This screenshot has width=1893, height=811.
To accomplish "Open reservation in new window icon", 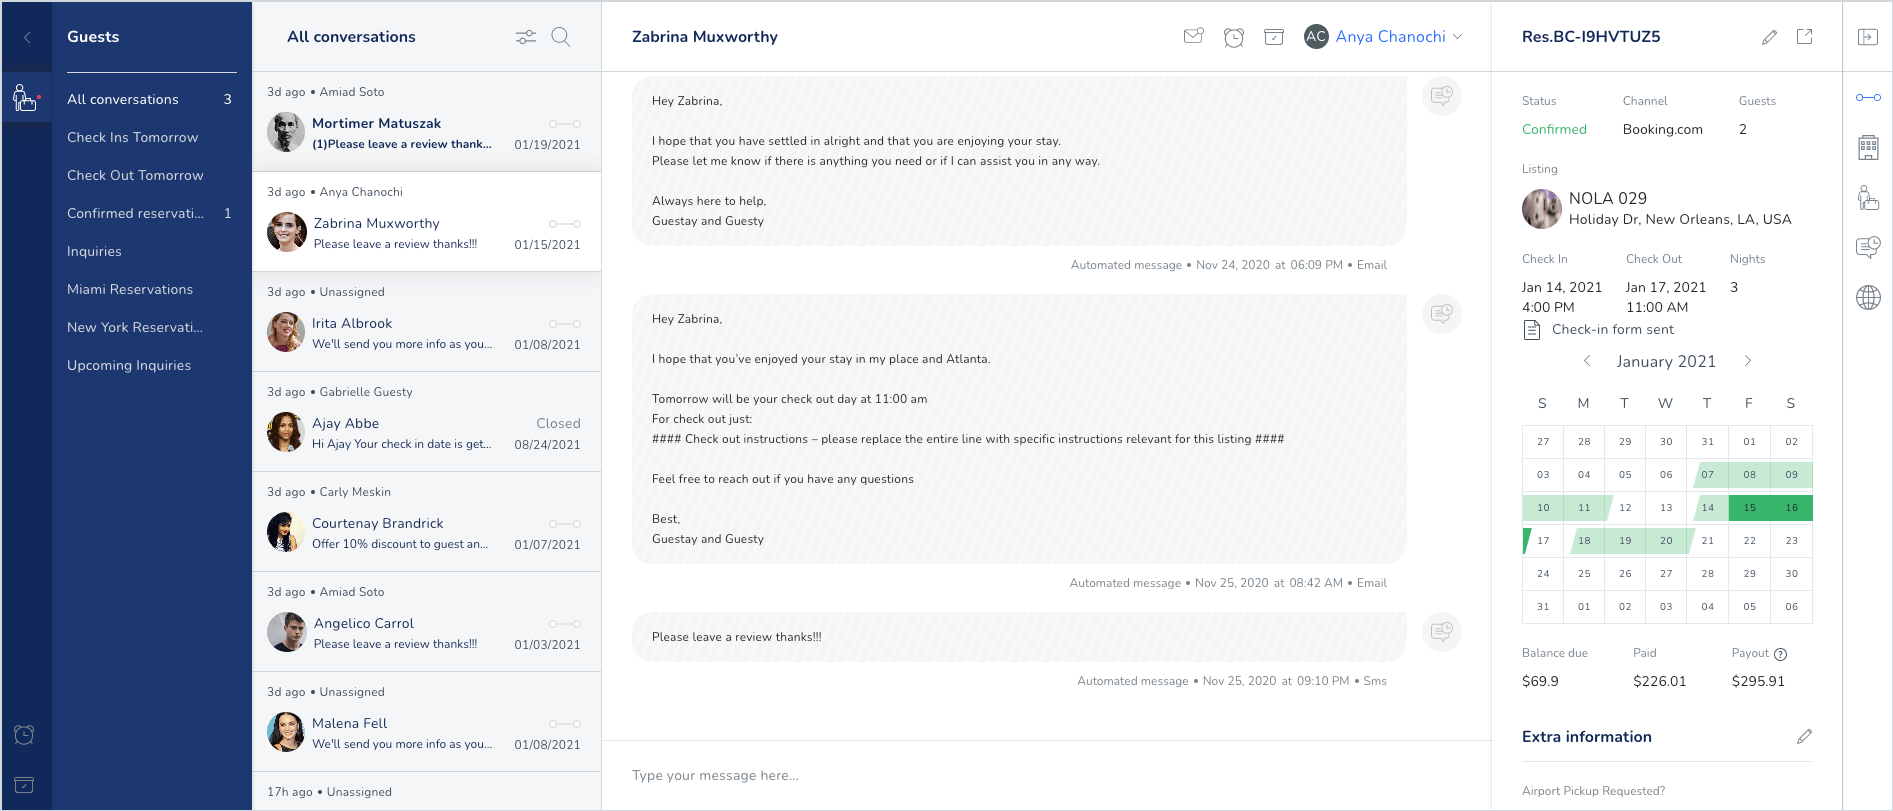I will [x=1804, y=37].
